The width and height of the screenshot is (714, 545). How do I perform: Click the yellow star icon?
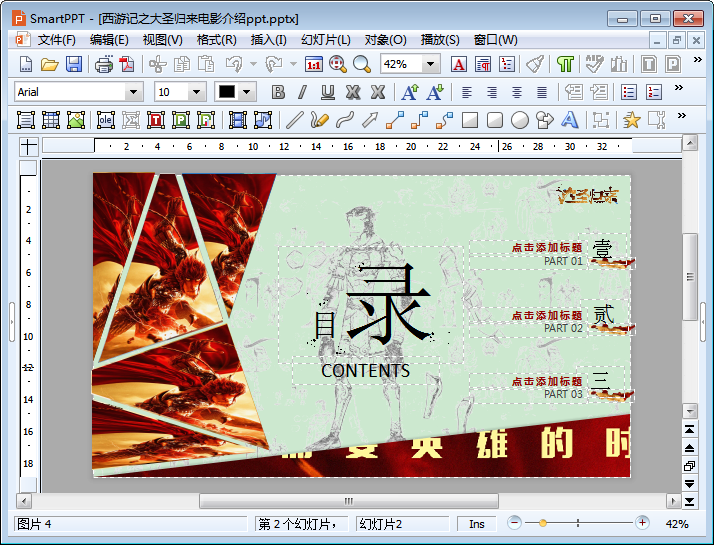(632, 120)
